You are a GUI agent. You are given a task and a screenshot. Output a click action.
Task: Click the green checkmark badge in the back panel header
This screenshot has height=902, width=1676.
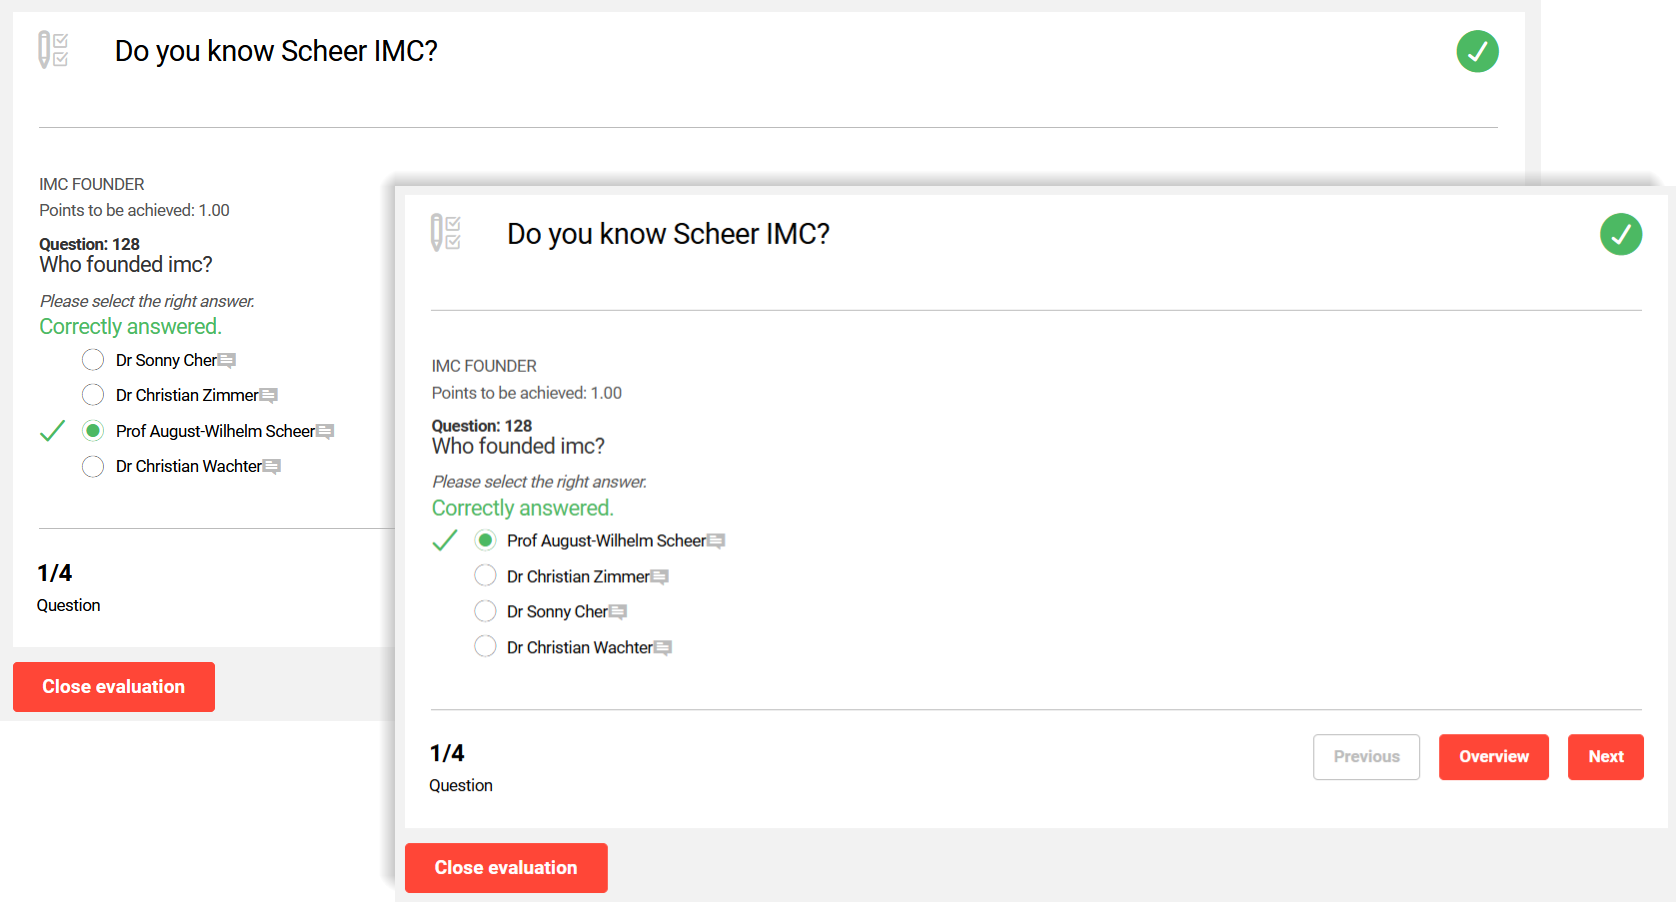(1477, 51)
